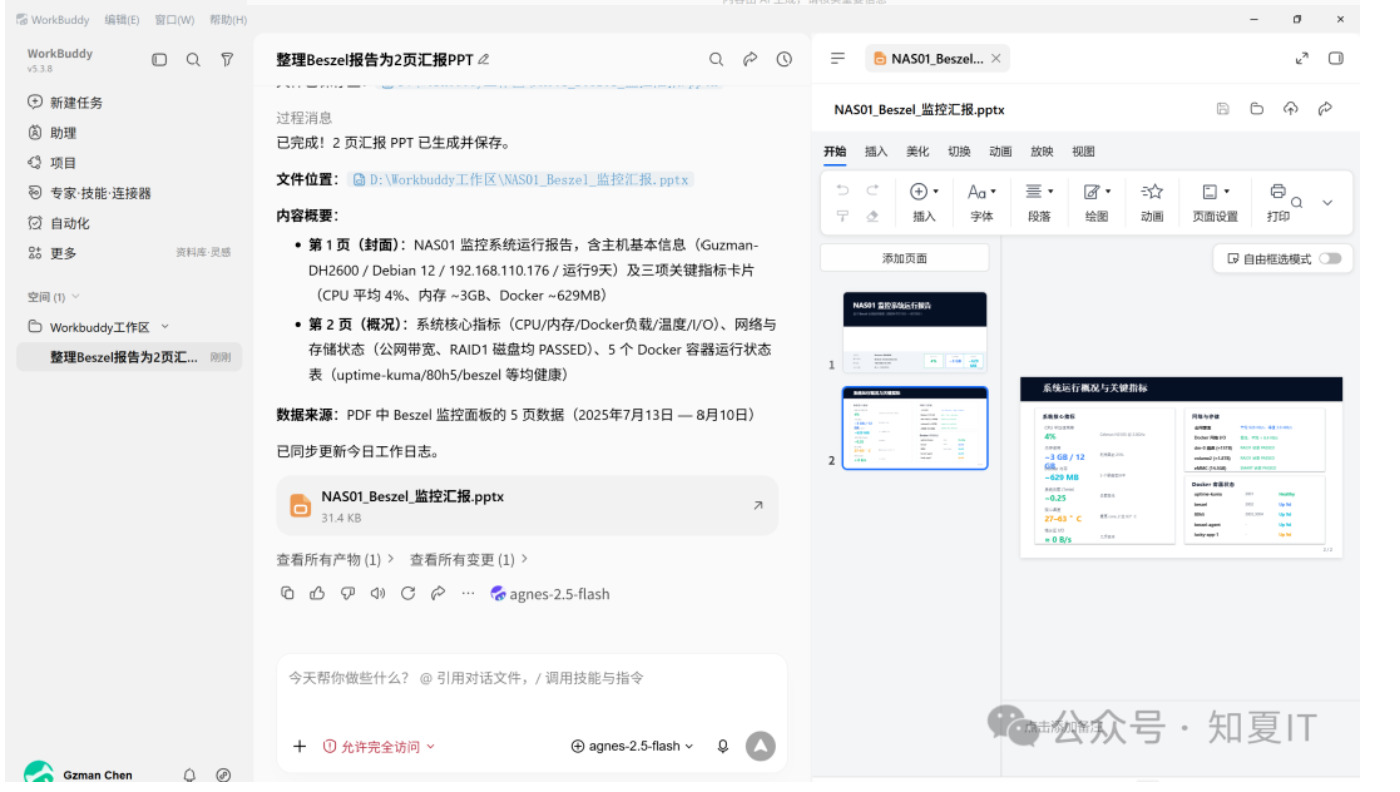Click the round icon right of the notification bell
Viewport: 1400px width, 792px height.
tap(223, 775)
